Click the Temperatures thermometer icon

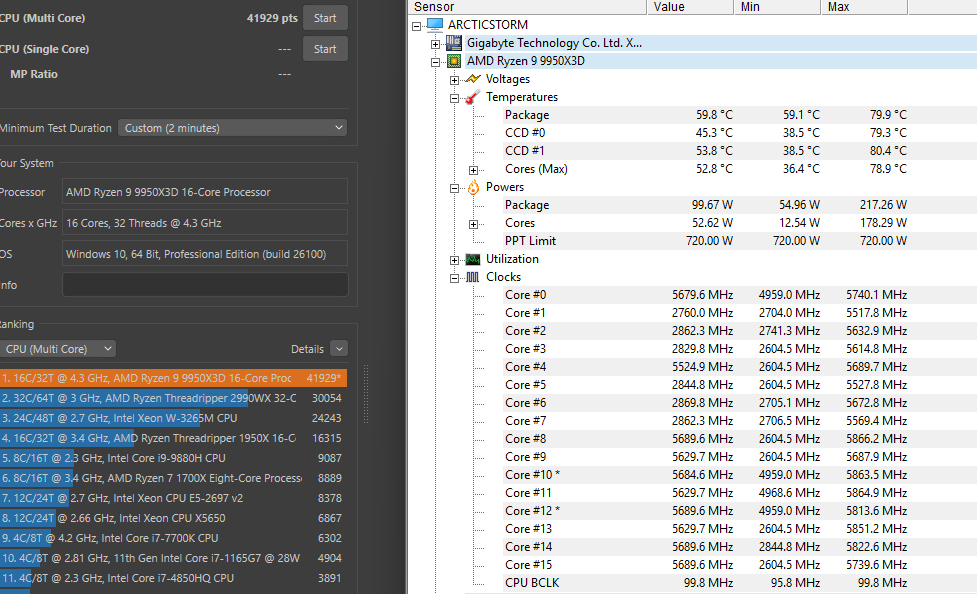[x=473, y=97]
